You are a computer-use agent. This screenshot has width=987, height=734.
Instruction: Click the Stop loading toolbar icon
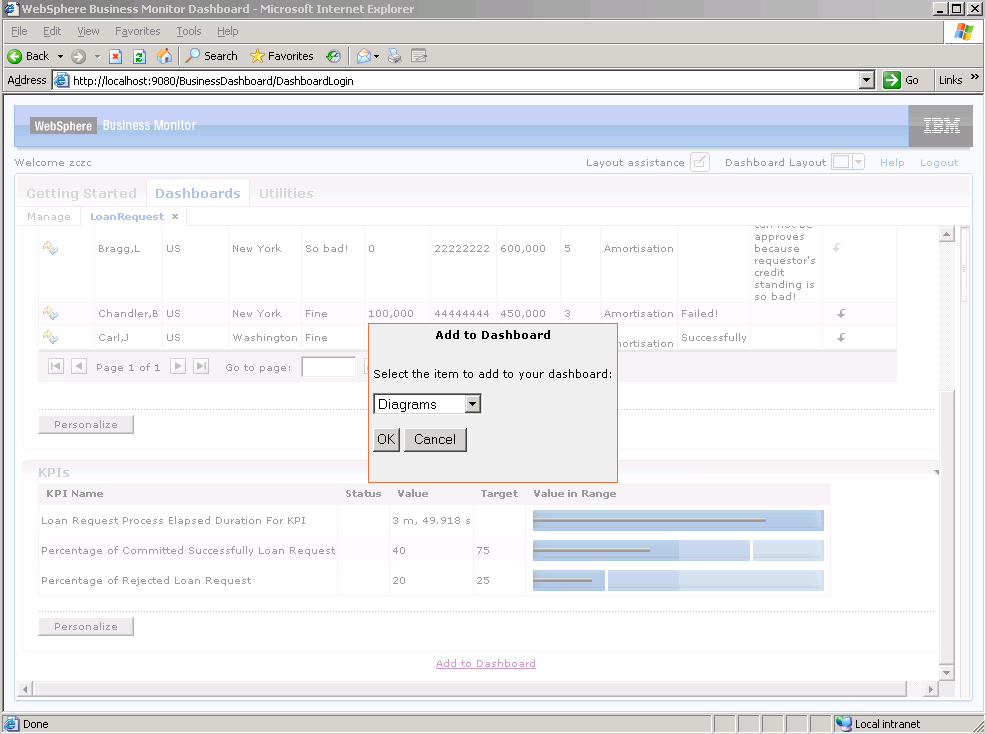(x=115, y=57)
